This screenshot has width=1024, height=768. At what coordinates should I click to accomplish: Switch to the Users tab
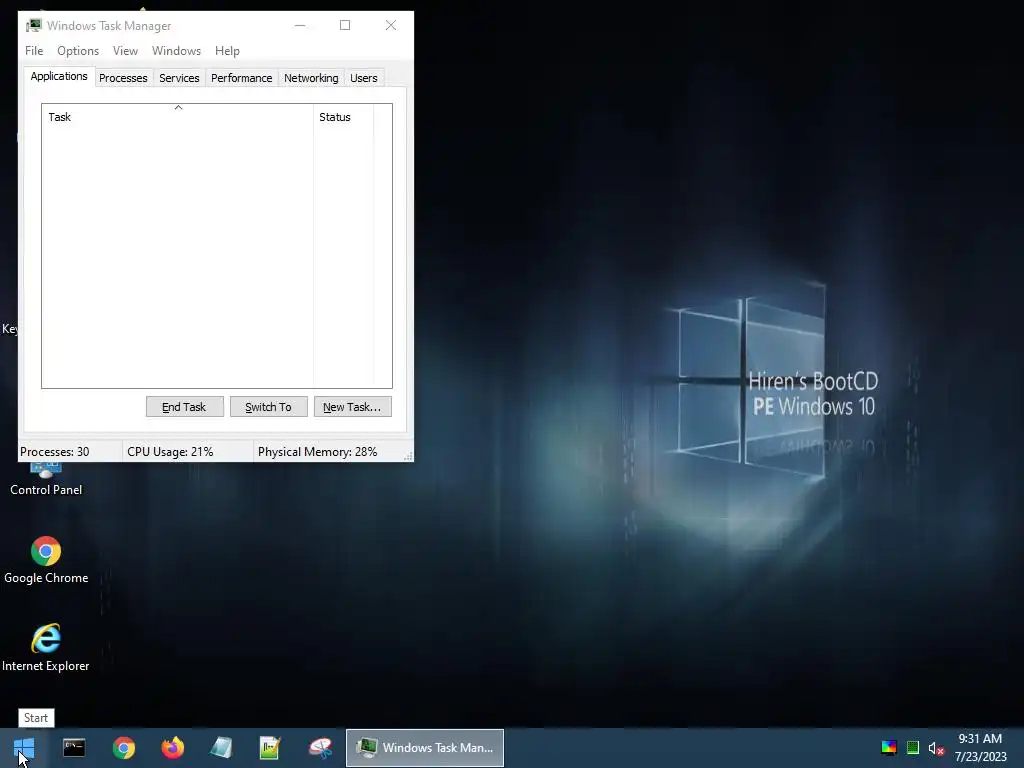click(x=364, y=78)
